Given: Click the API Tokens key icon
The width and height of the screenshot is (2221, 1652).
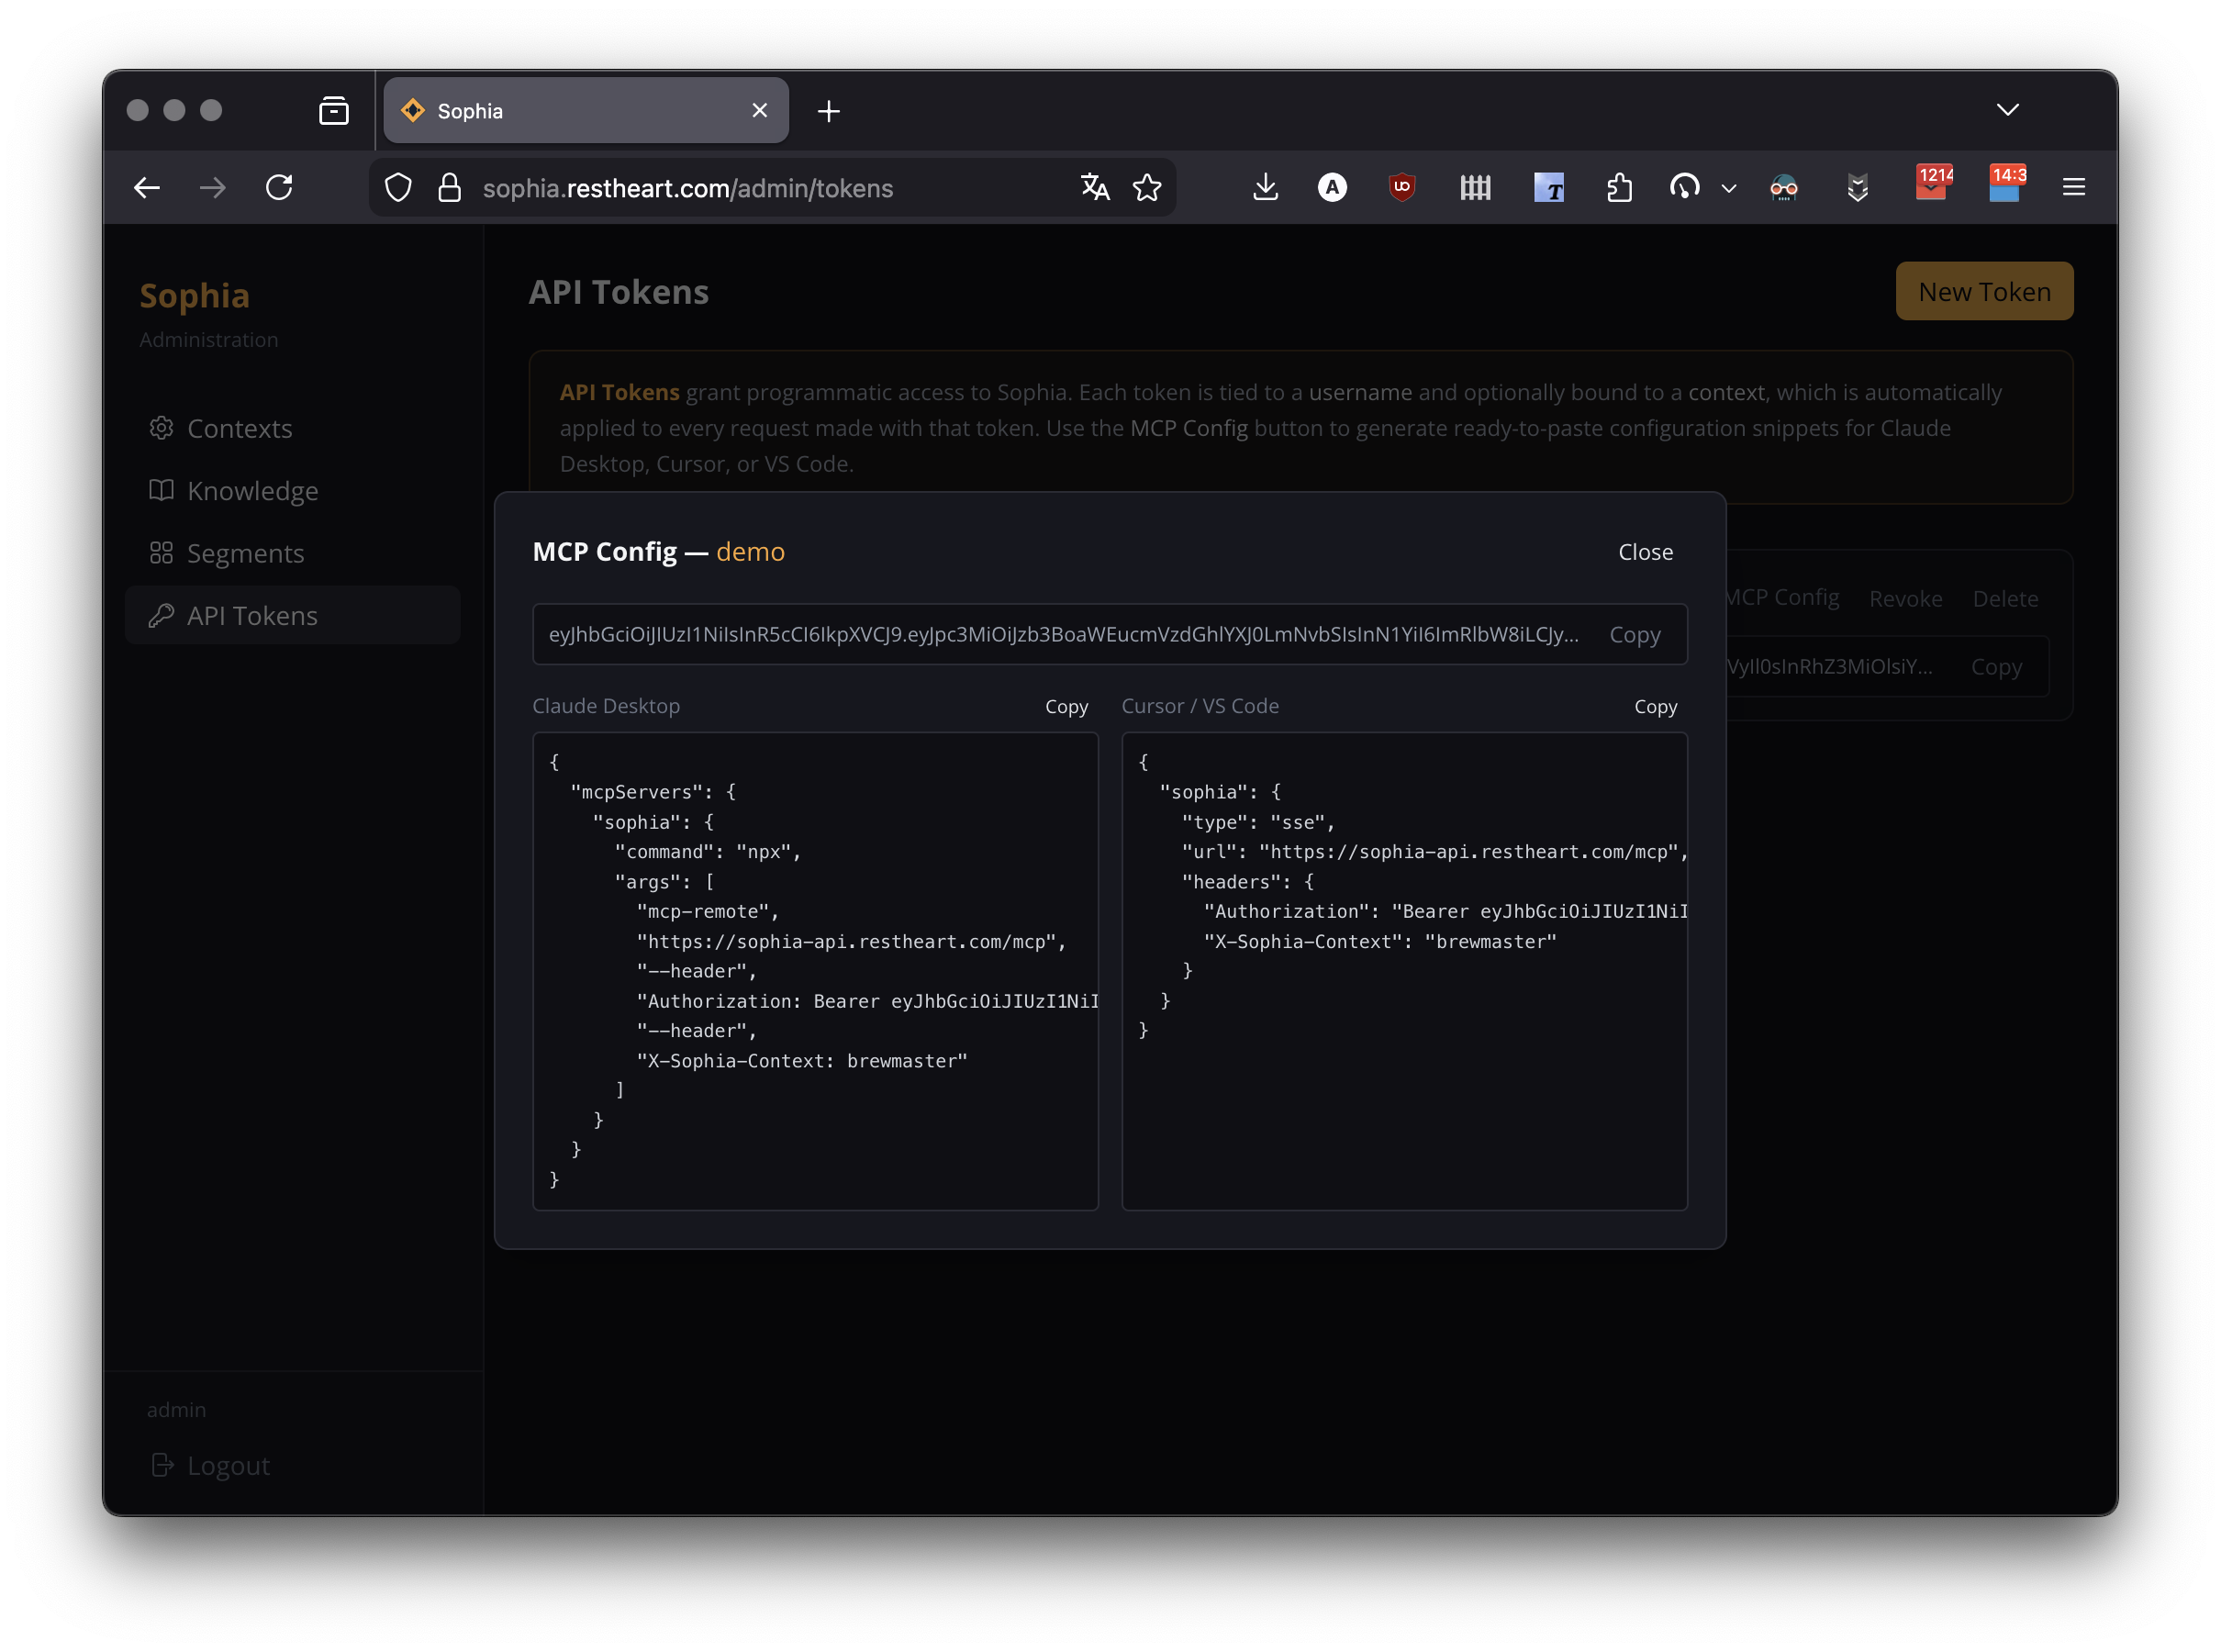Looking at the screenshot, I should click(x=161, y=615).
